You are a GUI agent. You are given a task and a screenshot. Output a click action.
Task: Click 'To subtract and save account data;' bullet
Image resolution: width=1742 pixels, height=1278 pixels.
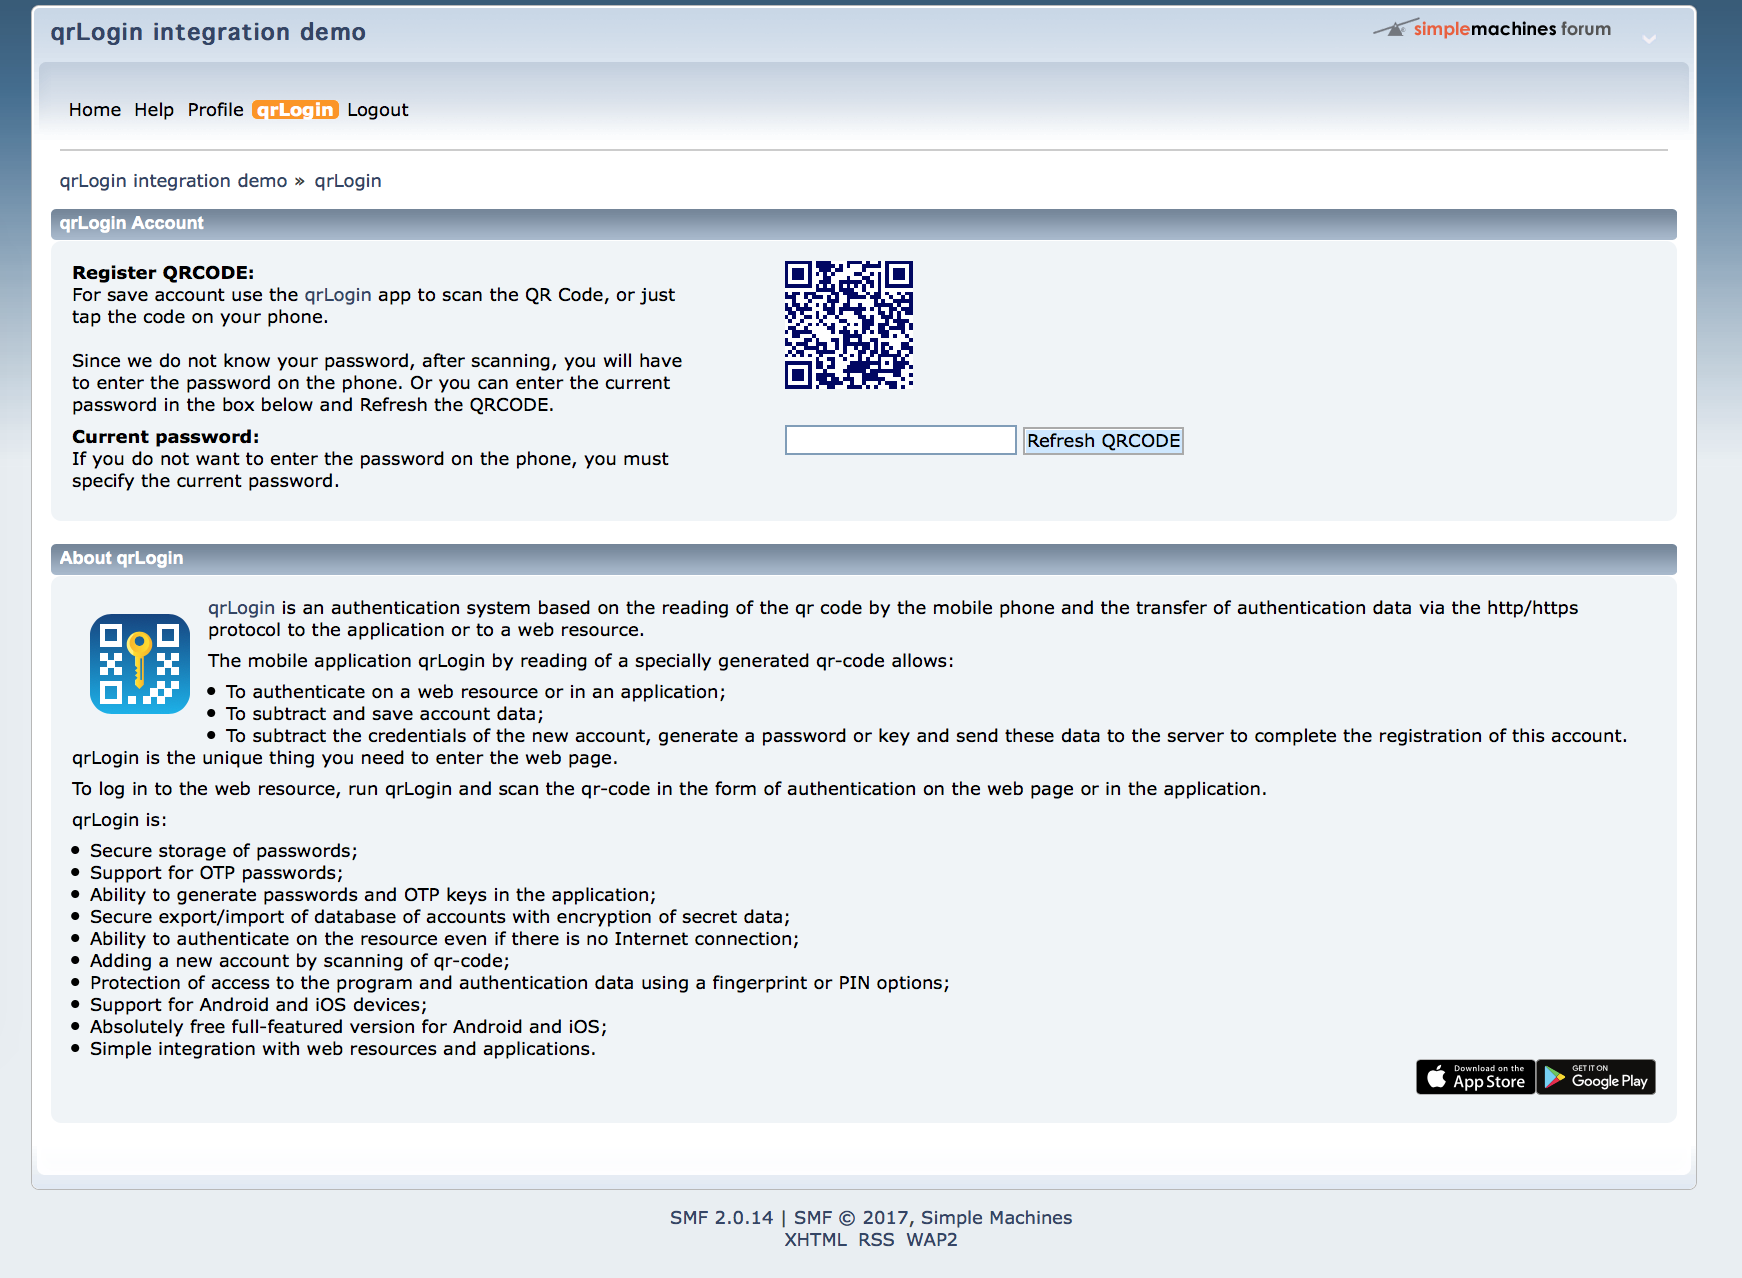[385, 714]
